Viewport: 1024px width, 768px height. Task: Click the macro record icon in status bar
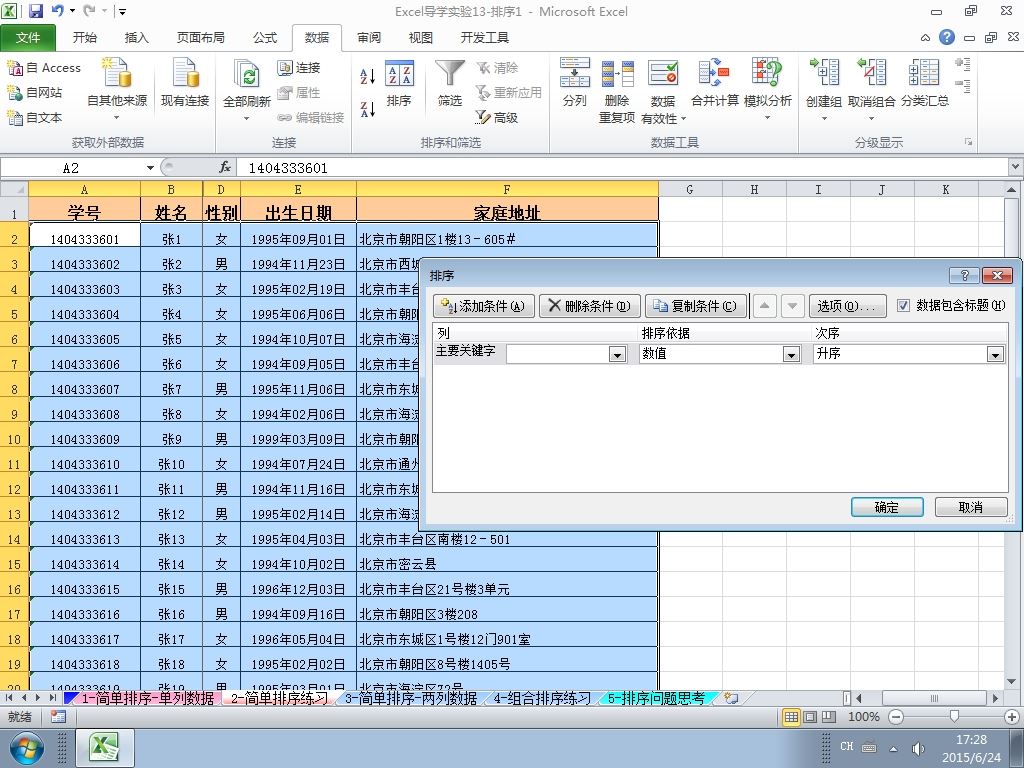(58, 717)
